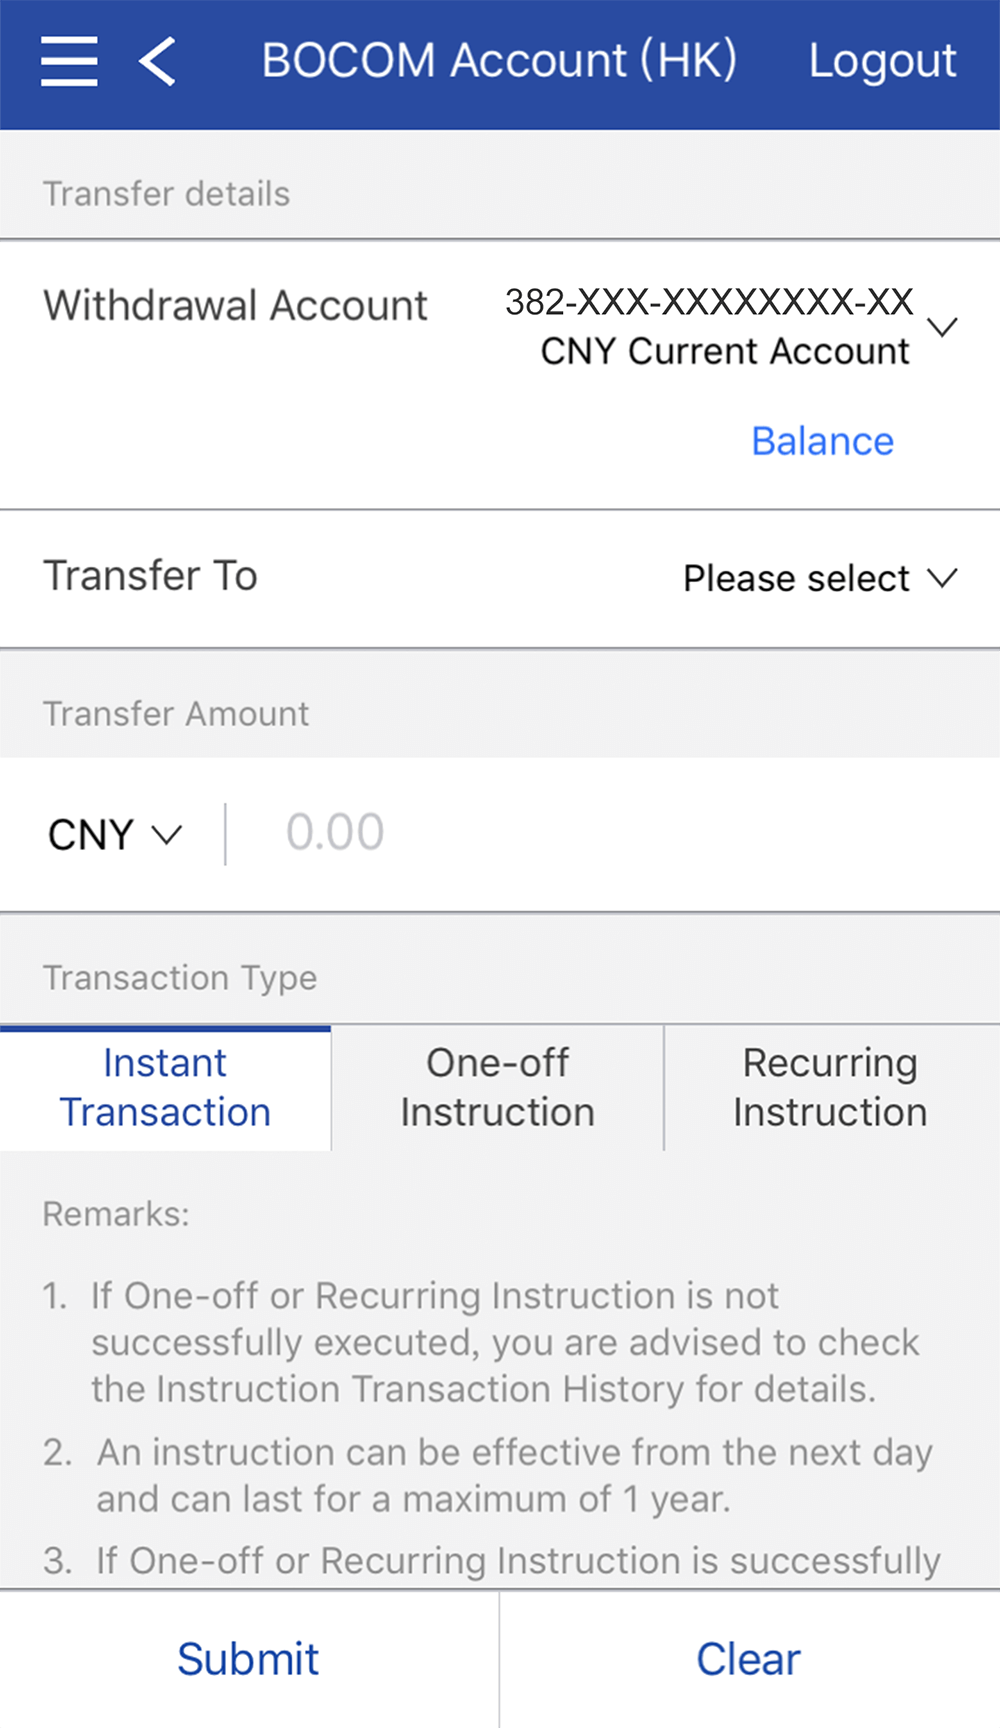The height and width of the screenshot is (1728, 1000).
Task: Log out of the BOCOM account
Action: pyautogui.click(x=882, y=61)
